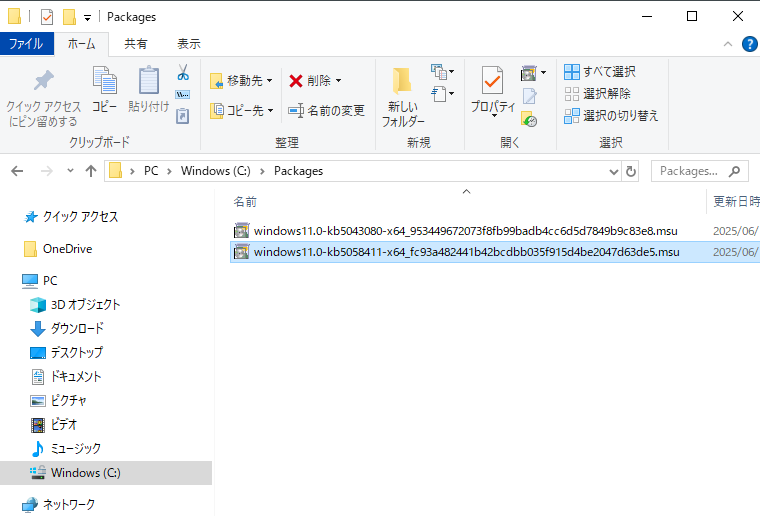The image size is (760, 516).
Task: Click the Pin to Quick Access icon
Action: 43,80
